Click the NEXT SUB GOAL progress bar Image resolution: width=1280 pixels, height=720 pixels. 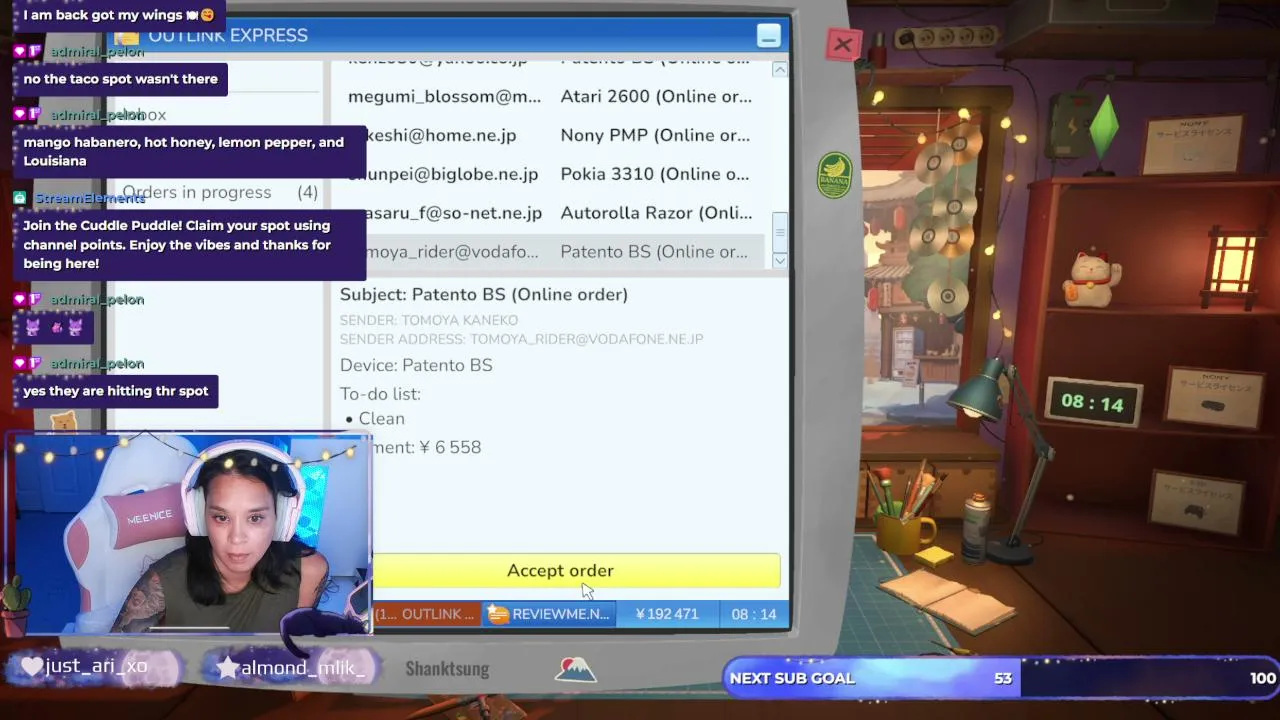(x=1000, y=678)
